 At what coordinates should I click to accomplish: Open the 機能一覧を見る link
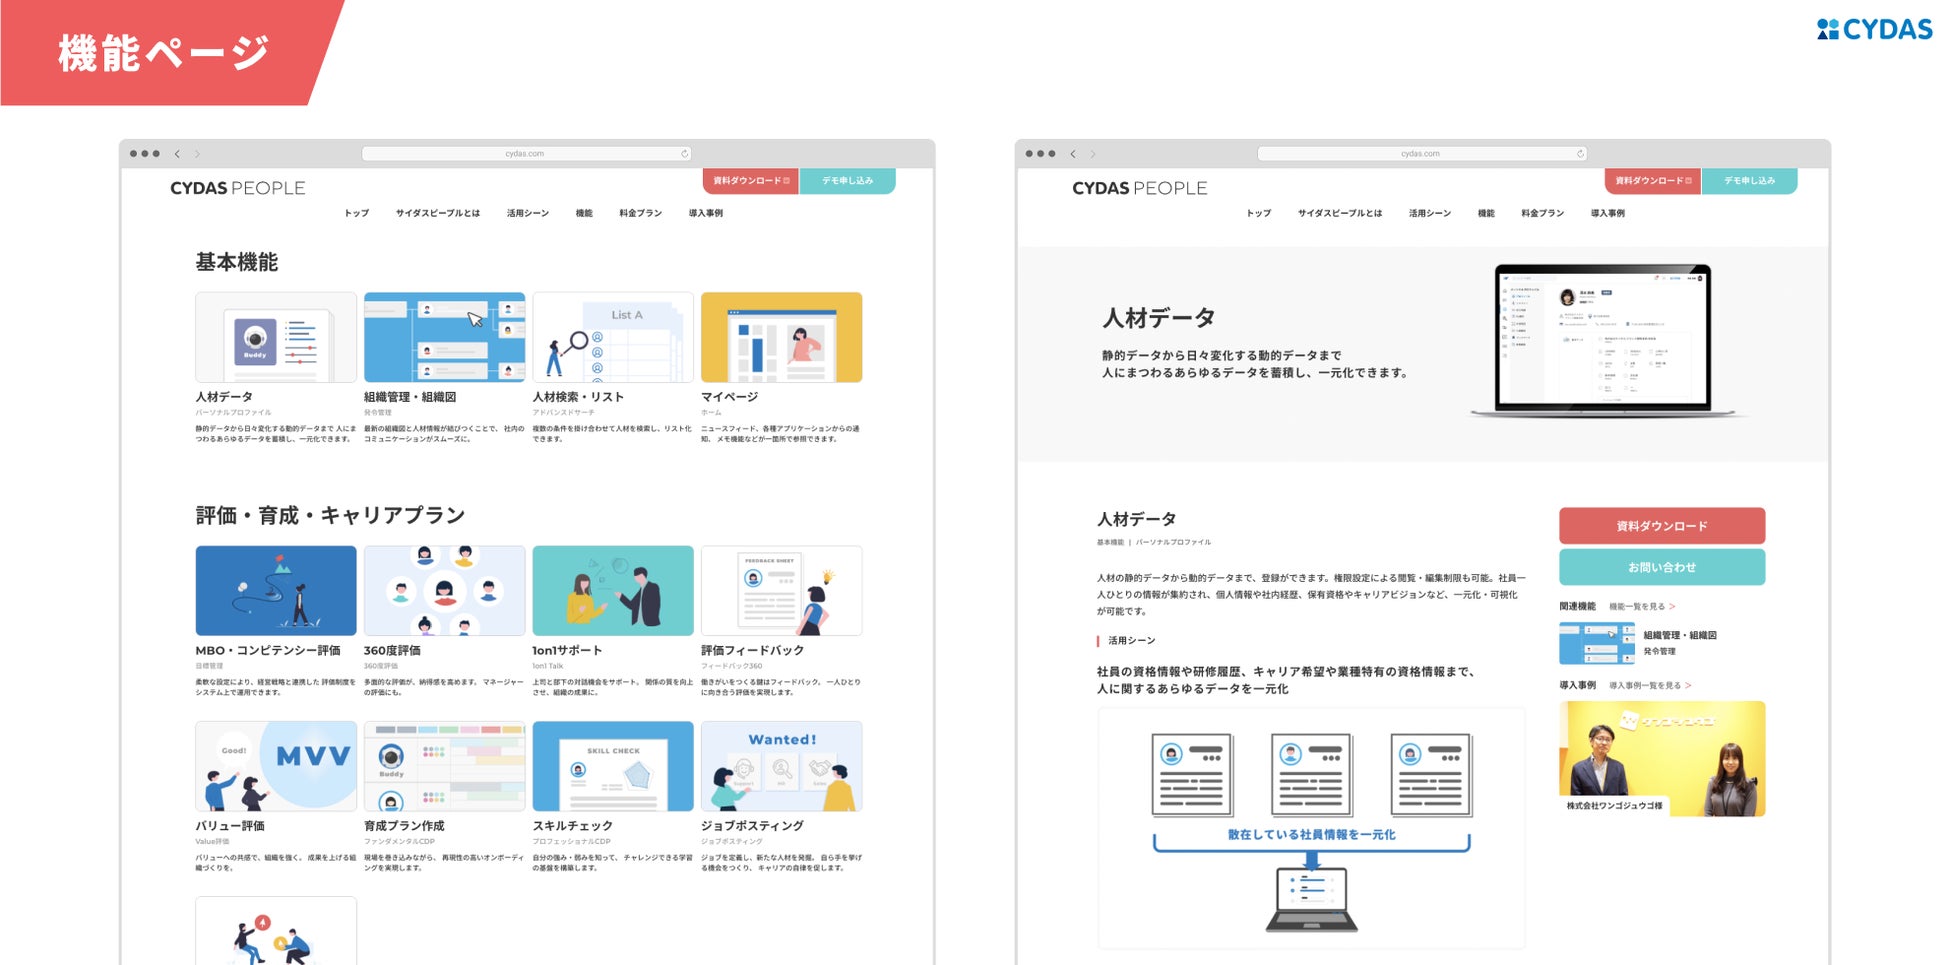tap(1642, 606)
